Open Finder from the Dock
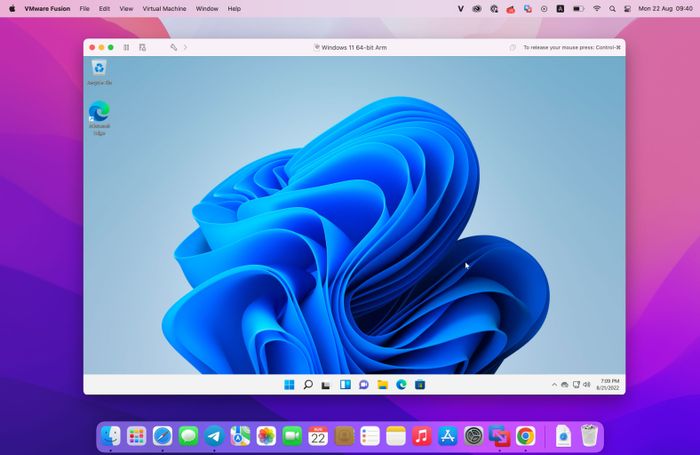The width and height of the screenshot is (700, 455). (x=110, y=435)
